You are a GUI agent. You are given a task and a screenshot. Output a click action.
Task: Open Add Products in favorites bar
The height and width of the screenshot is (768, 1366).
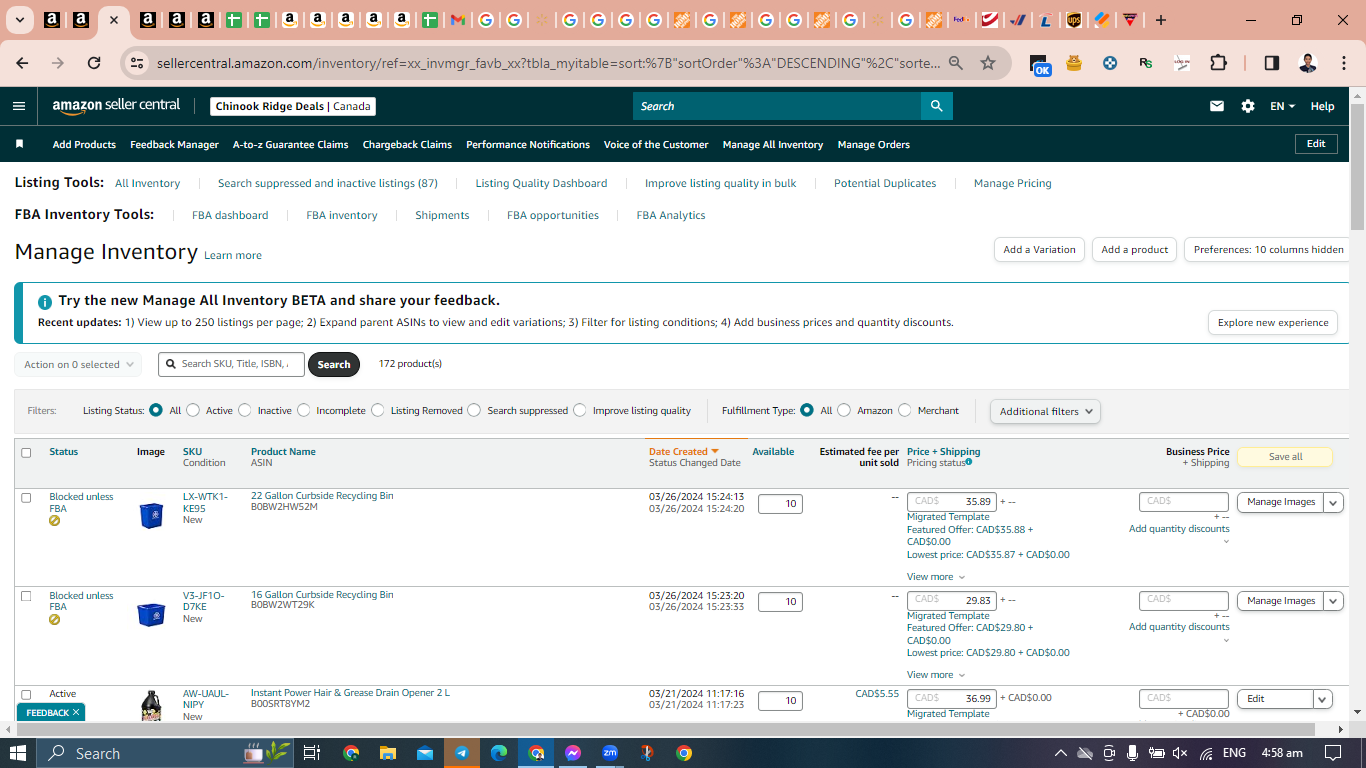[84, 144]
